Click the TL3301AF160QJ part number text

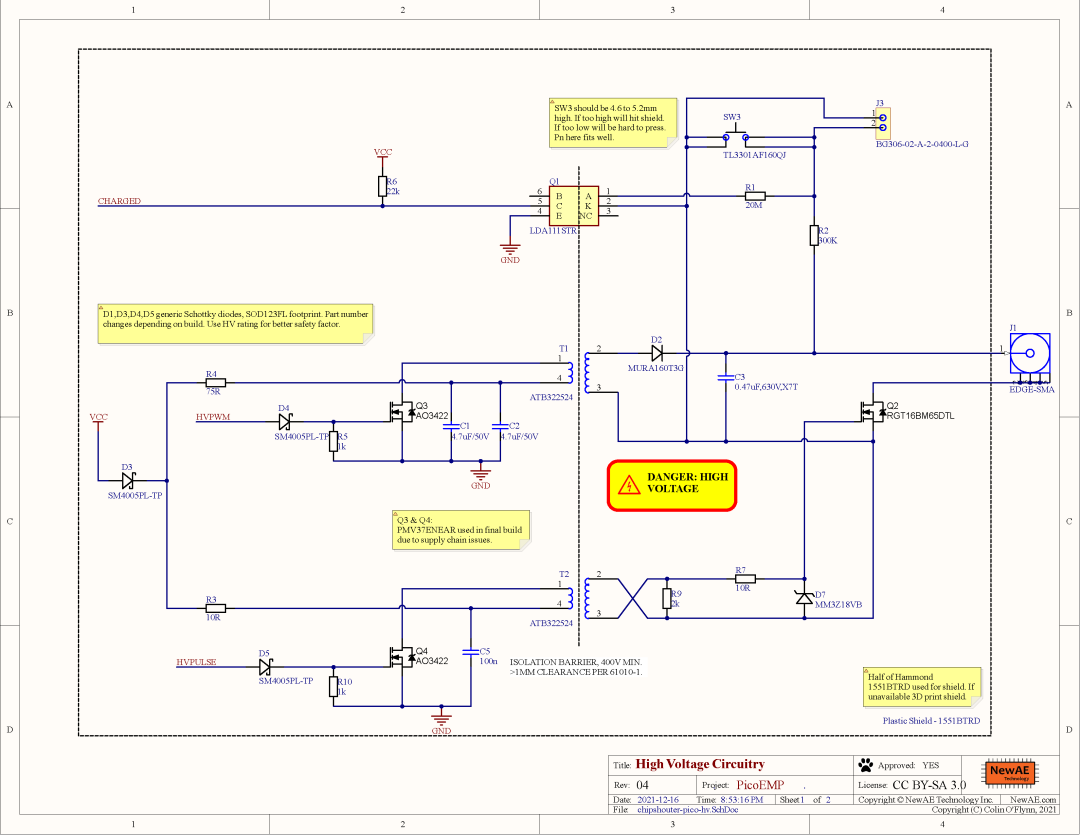(754, 155)
